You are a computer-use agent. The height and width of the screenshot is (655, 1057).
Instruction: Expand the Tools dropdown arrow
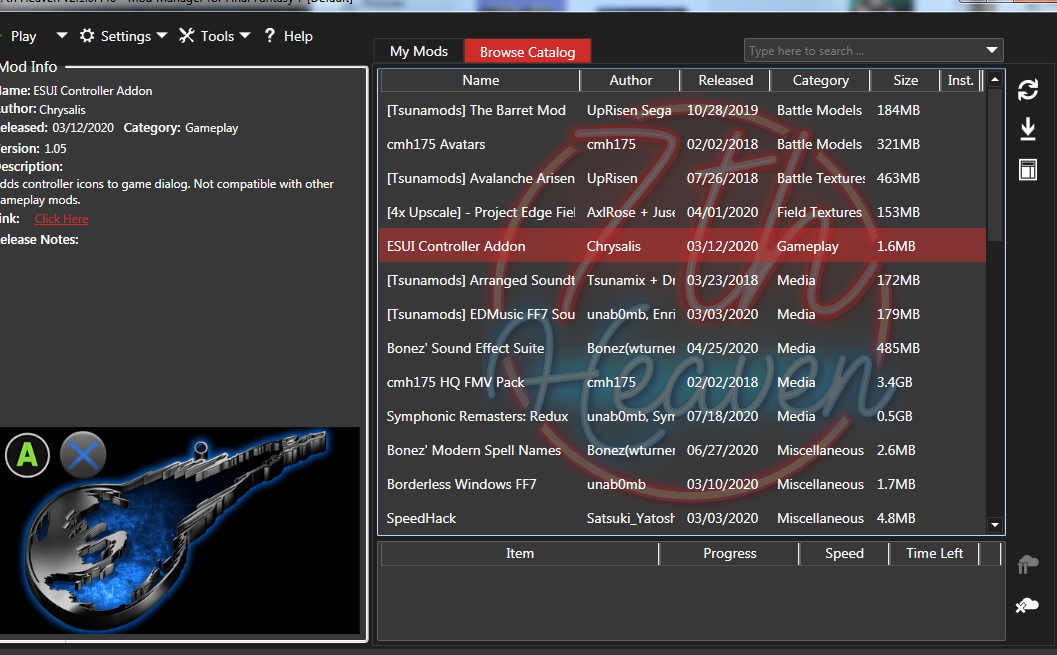(x=245, y=36)
